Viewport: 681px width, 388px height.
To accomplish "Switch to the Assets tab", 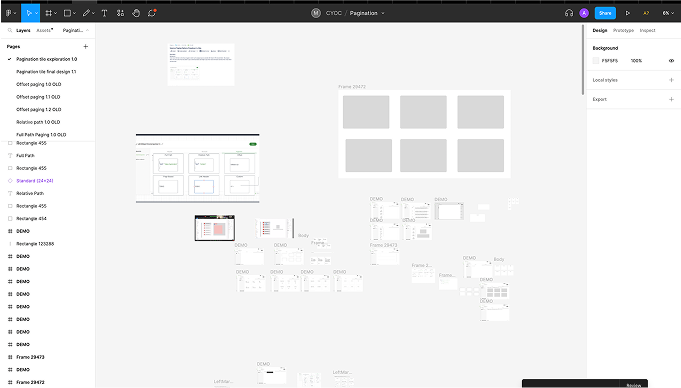I will tap(44, 30).
